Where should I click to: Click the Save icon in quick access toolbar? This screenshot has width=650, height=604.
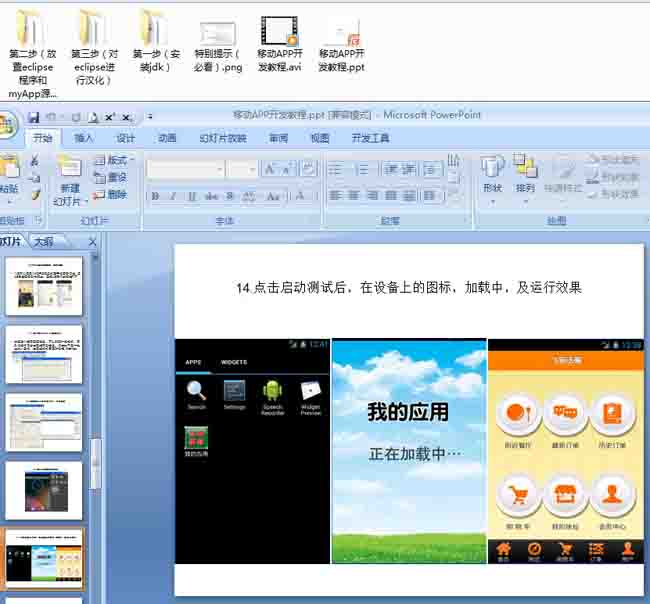point(34,117)
